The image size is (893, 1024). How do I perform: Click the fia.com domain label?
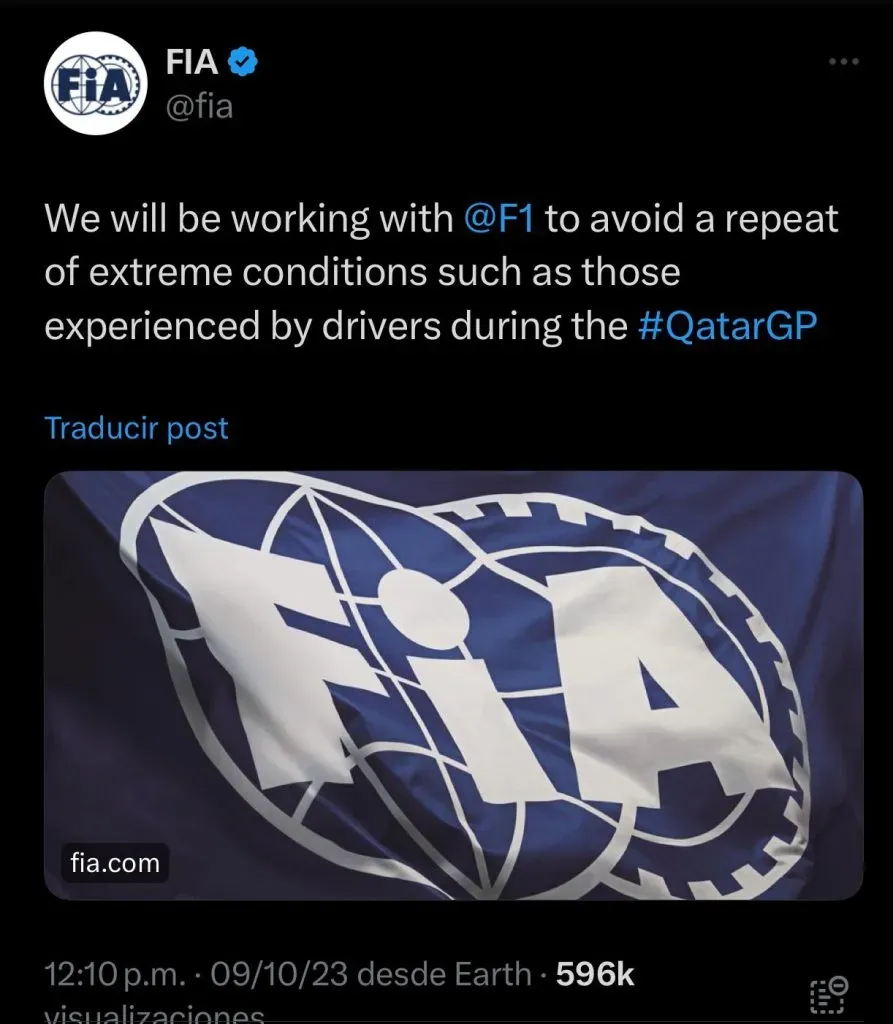(115, 863)
